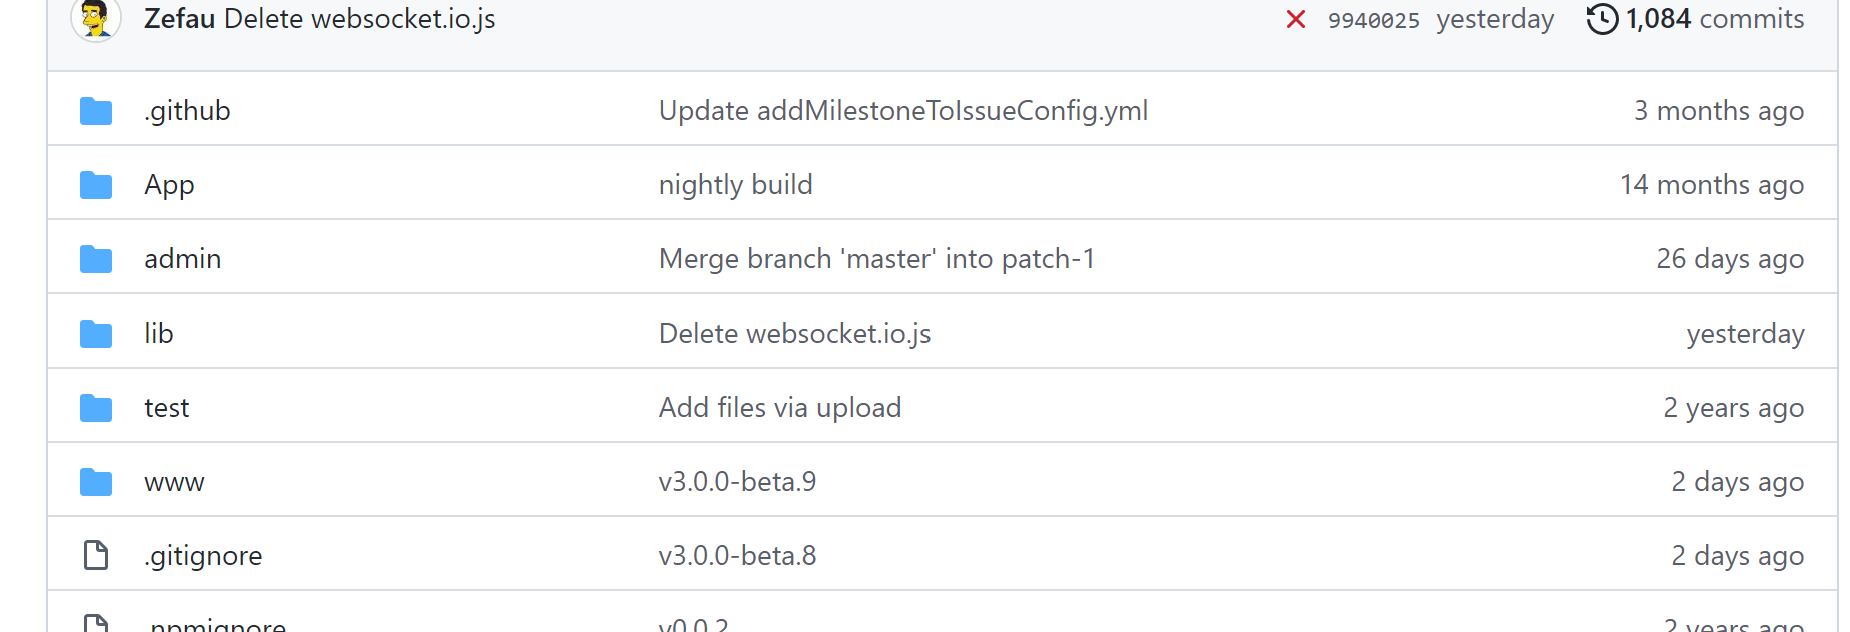Click the .github folder icon
1850x632 pixels.
coord(95,111)
